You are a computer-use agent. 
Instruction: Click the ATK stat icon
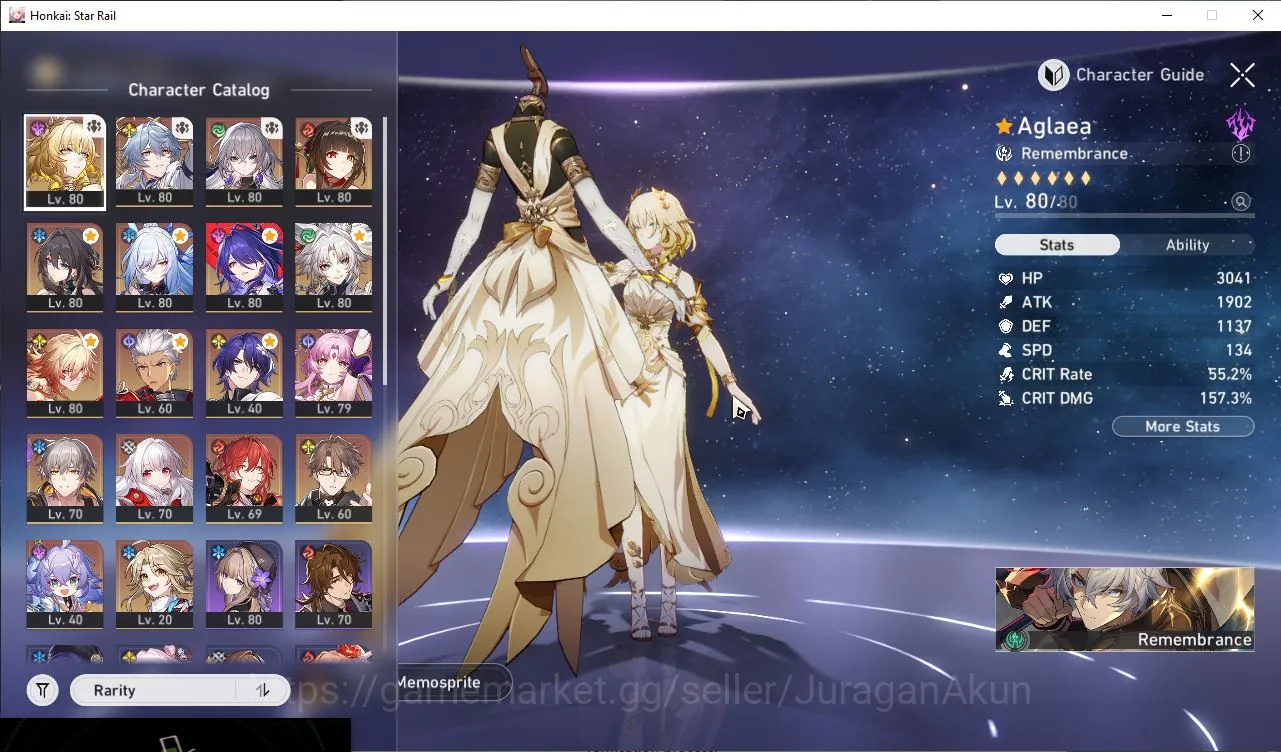coord(1005,302)
